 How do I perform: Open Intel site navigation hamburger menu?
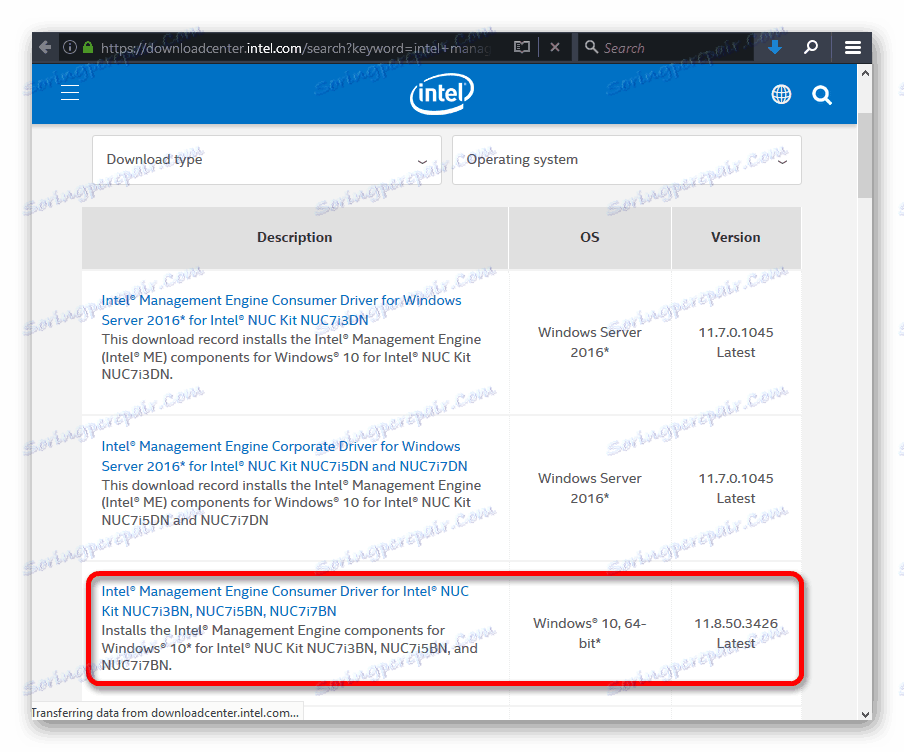coord(69,91)
